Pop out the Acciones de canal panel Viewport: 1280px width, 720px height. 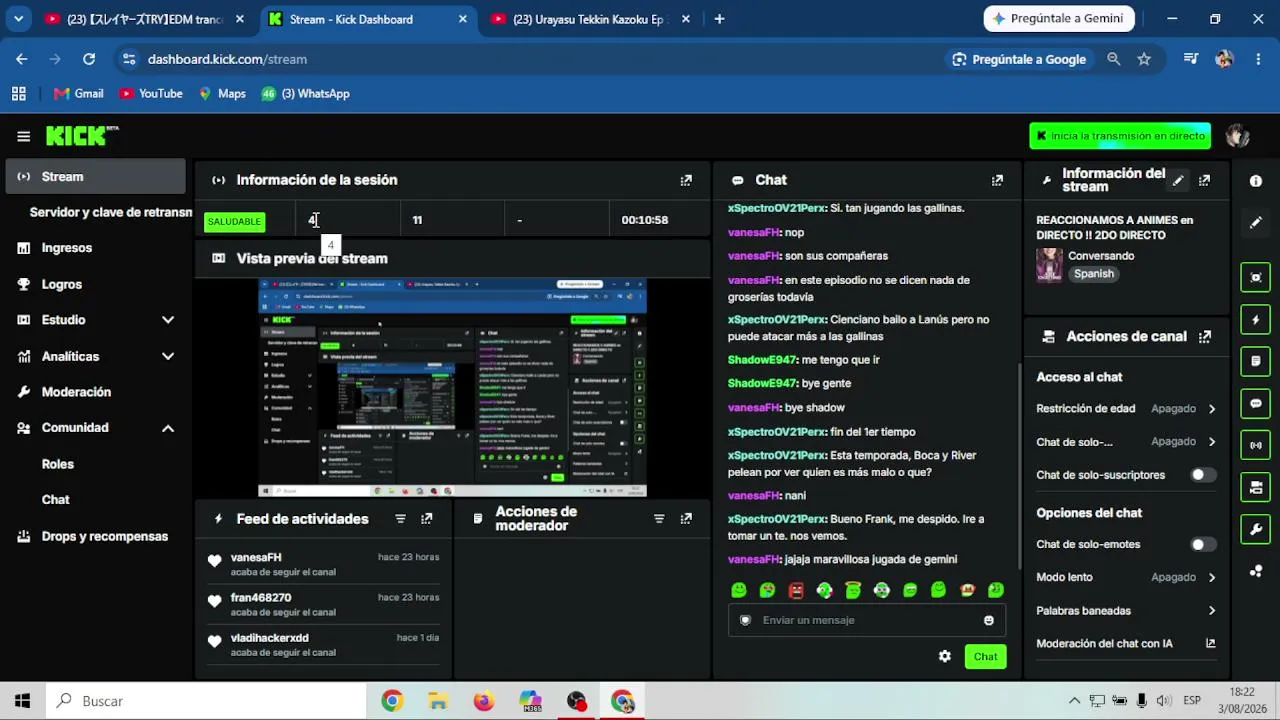click(1205, 337)
